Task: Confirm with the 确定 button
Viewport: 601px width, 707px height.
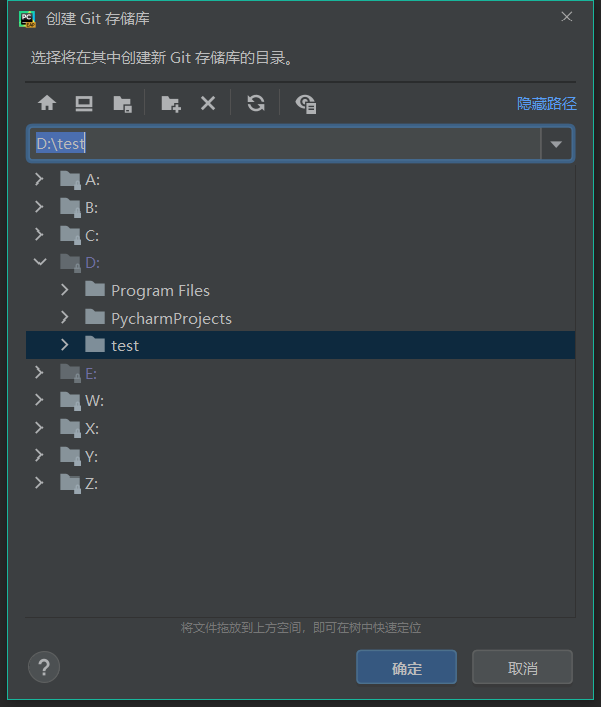Action: (407, 667)
